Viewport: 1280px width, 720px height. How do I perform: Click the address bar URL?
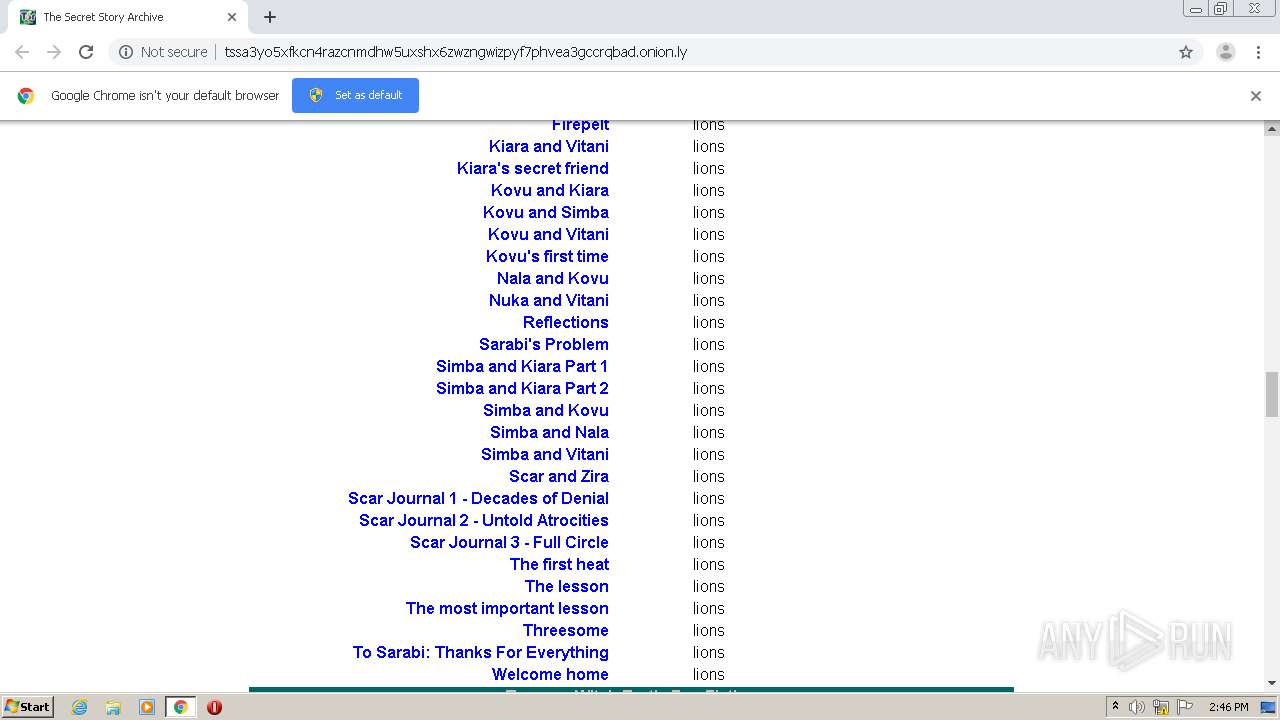click(x=456, y=52)
